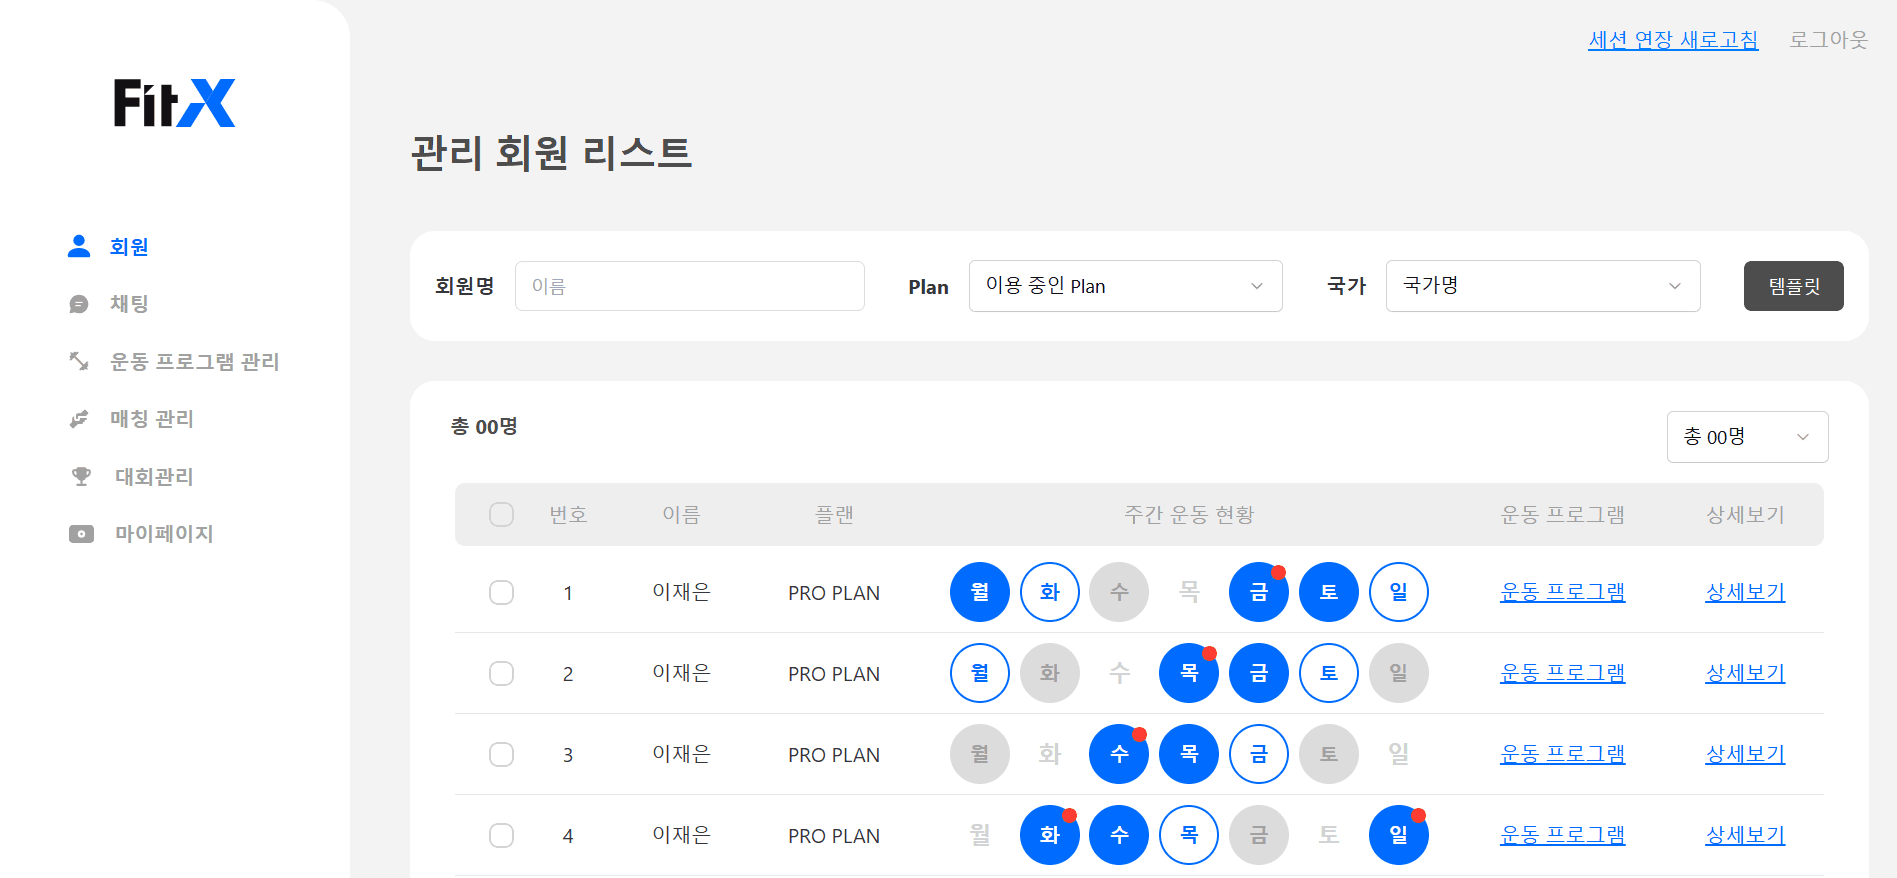
Task: Click row 1 Friday (금) workout circle
Action: (1258, 592)
